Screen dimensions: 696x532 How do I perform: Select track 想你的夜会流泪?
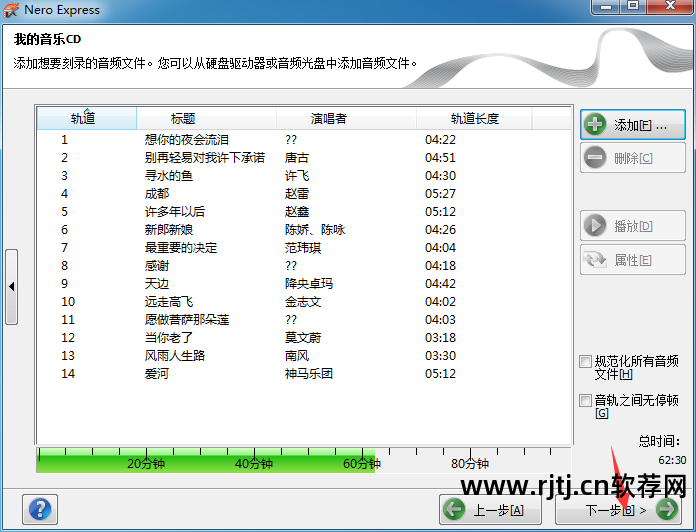[x=187, y=140]
